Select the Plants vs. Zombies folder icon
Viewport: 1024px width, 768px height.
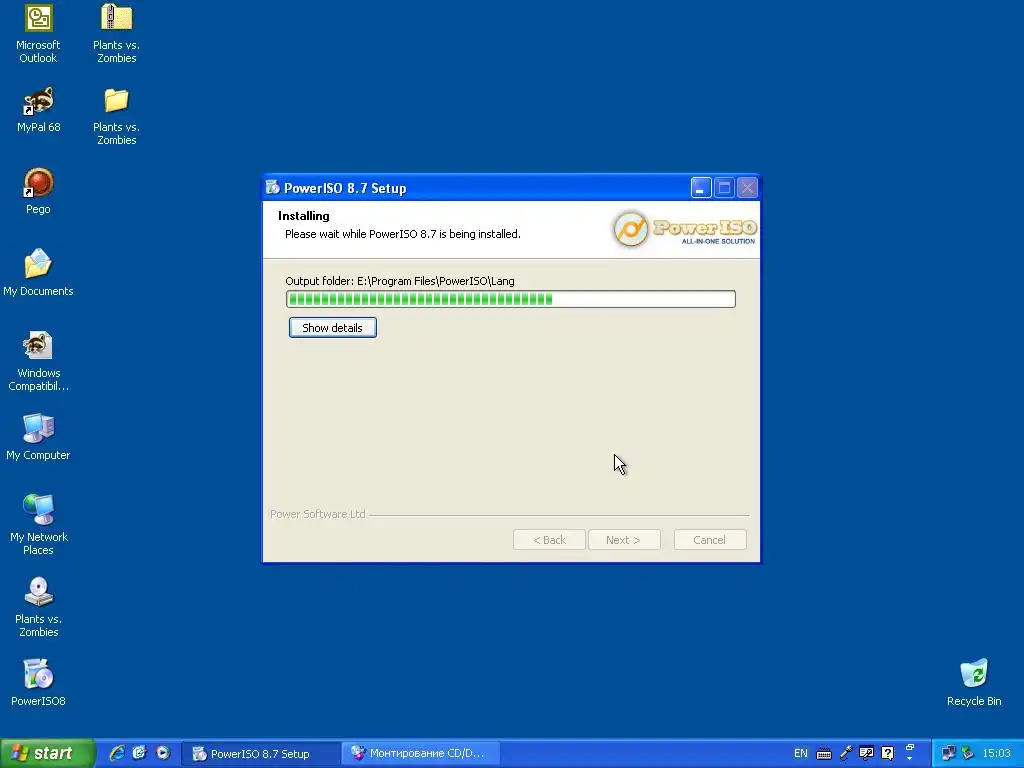click(x=116, y=116)
